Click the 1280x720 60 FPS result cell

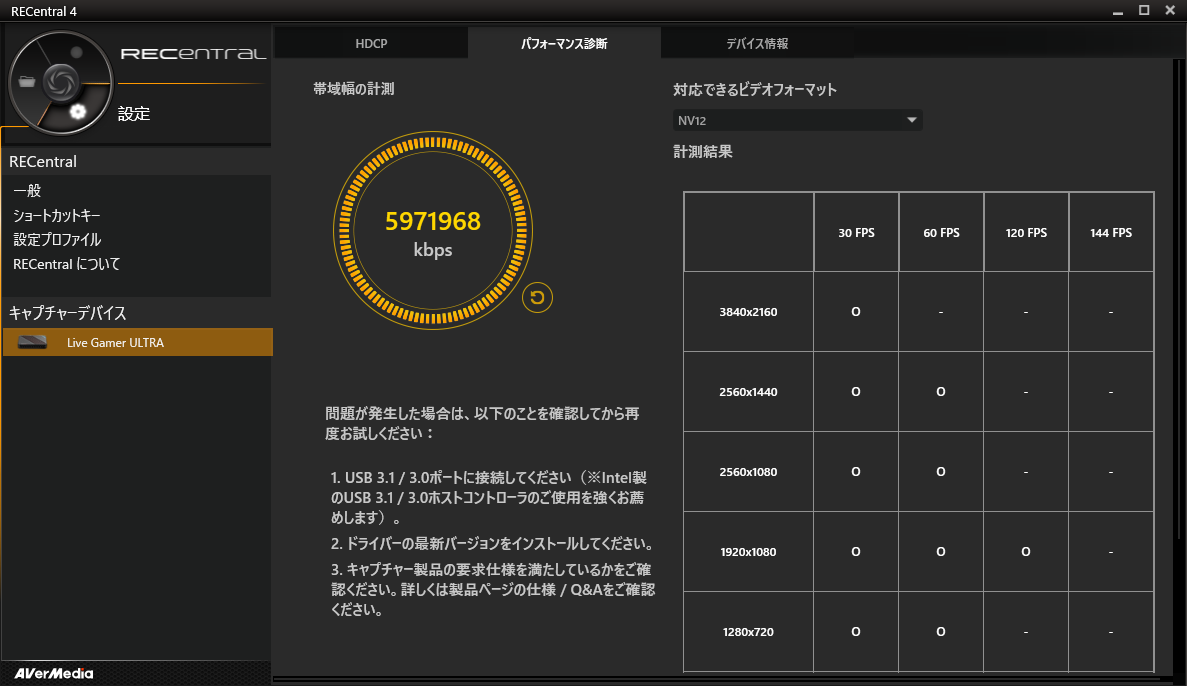tap(941, 631)
